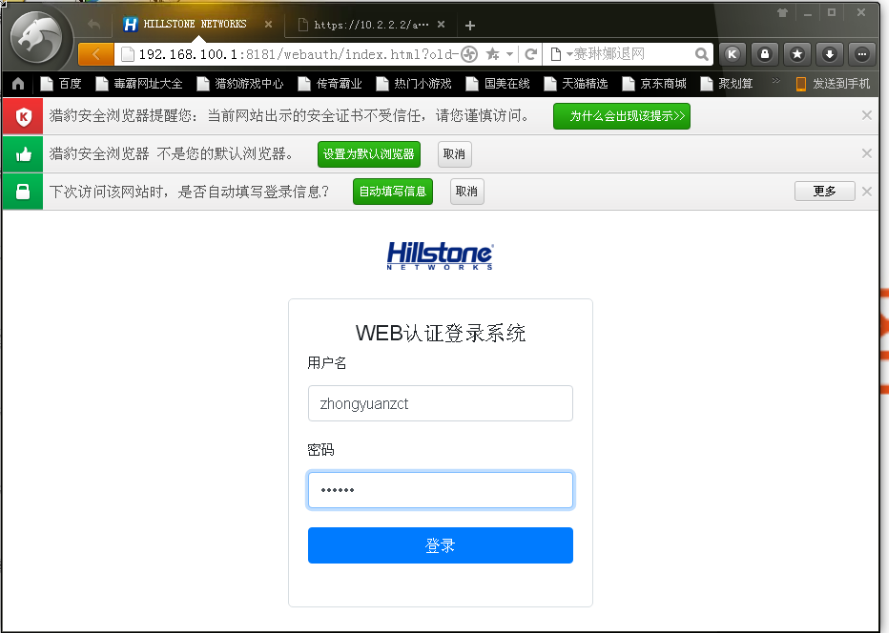Screen dimensions: 889x633
Task: Reload the page with refresh icon
Action: pos(531,54)
